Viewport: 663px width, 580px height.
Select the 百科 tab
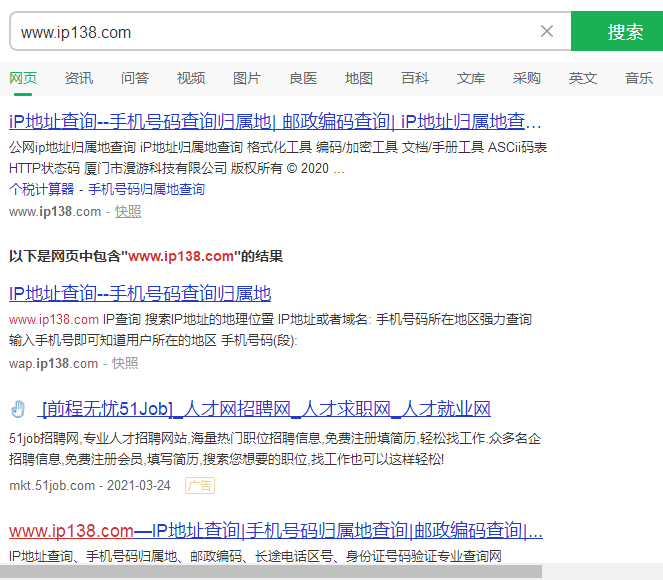pyautogui.click(x=415, y=78)
